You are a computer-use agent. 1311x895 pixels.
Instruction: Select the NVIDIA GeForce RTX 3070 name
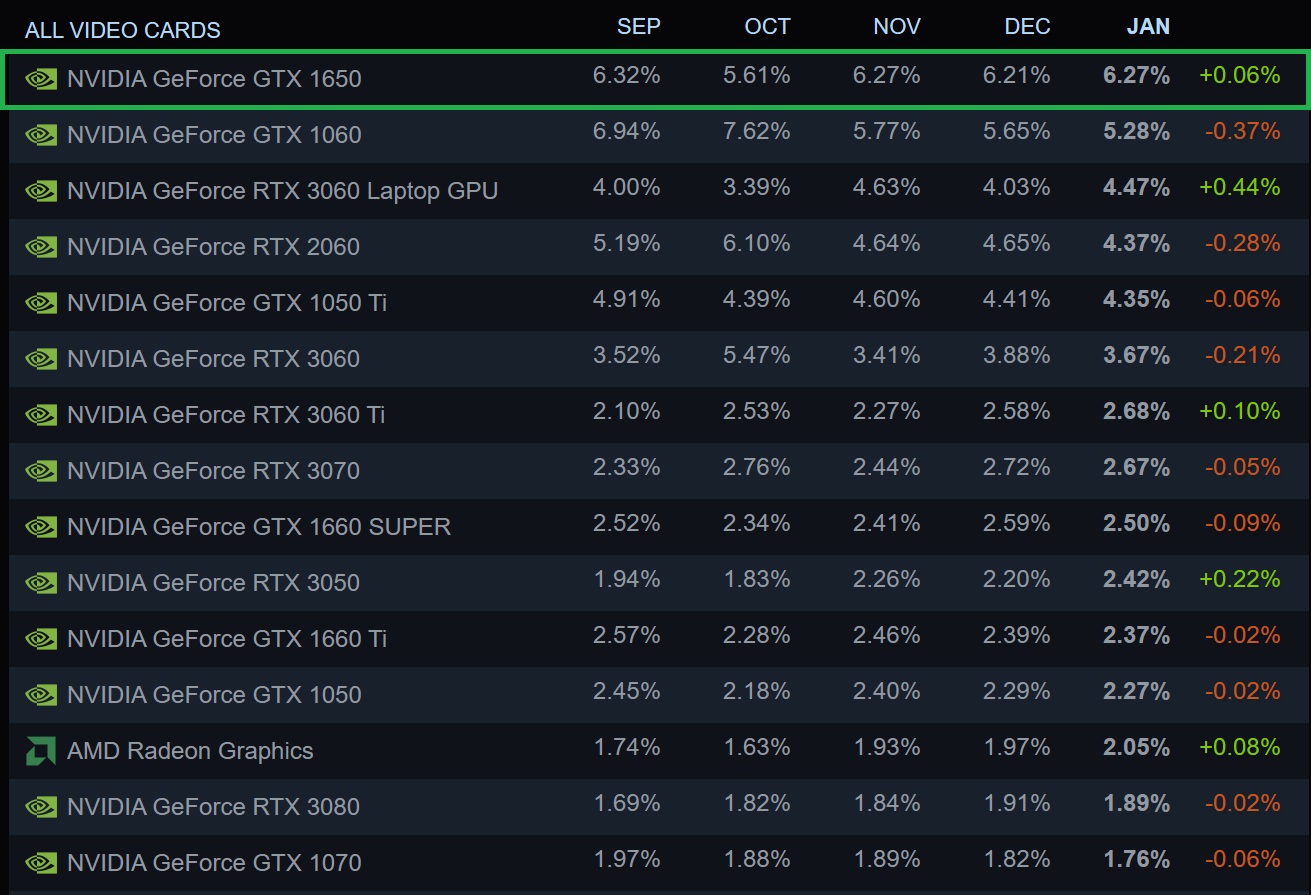(x=213, y=471)
